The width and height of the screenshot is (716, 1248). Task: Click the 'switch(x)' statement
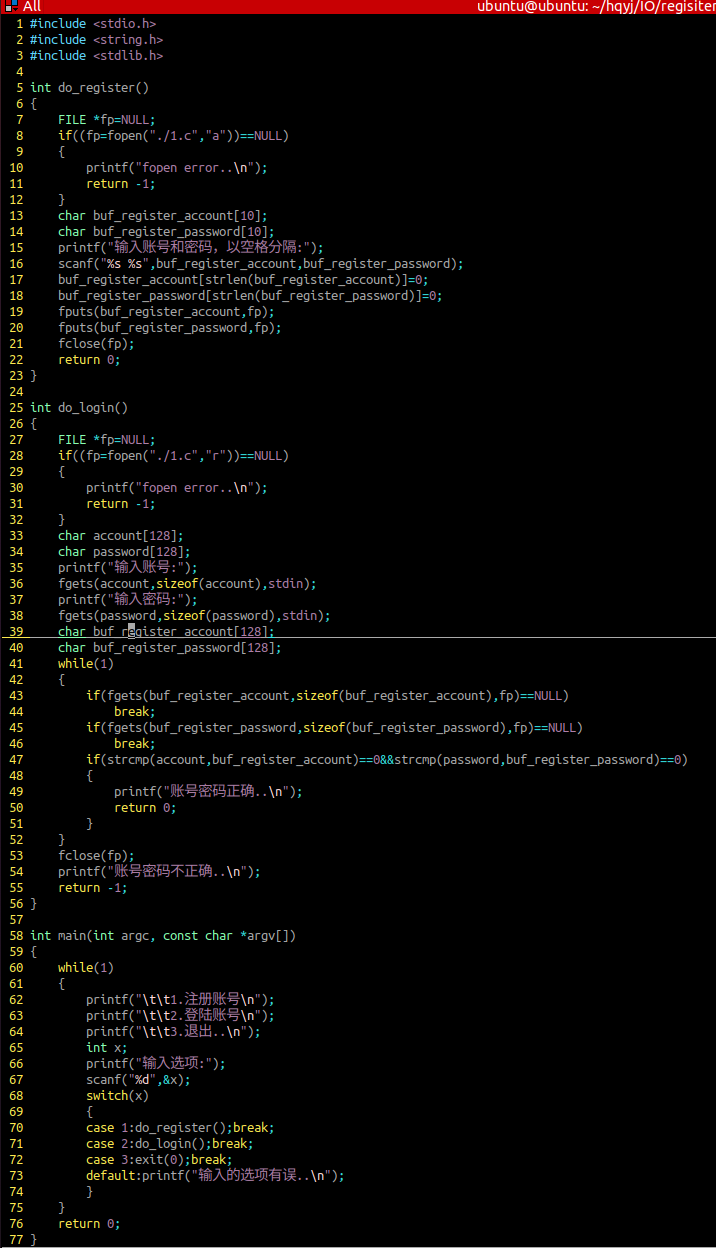117,1096
